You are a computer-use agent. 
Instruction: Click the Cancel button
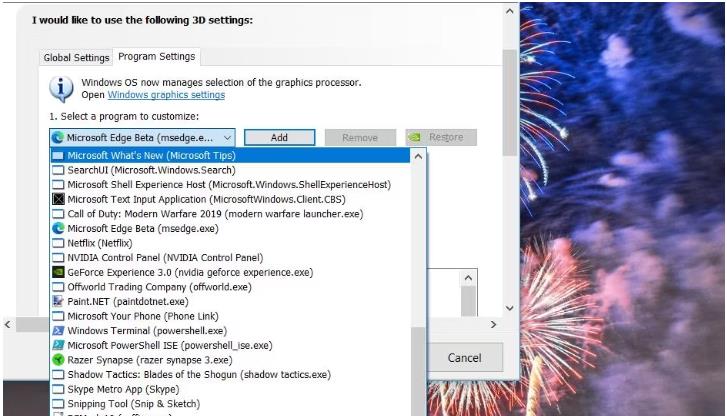click(465, 358)
